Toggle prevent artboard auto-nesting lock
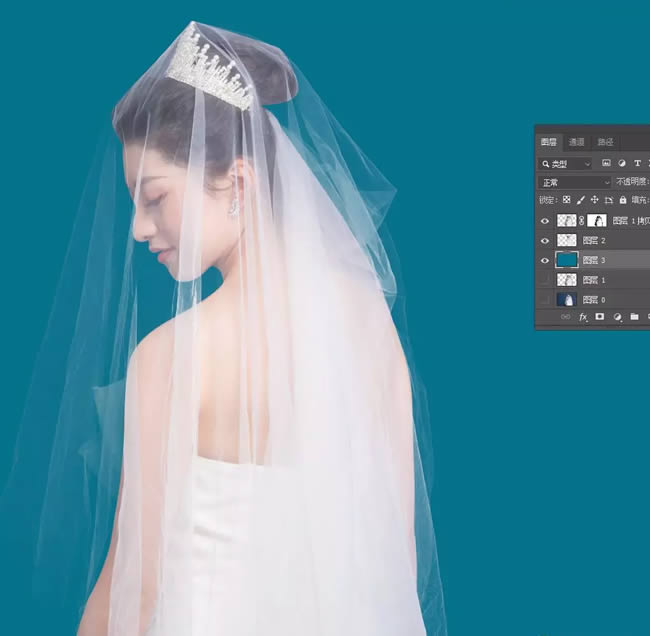Viewport: 650px width, 636px height. click(x=609, y=200)
